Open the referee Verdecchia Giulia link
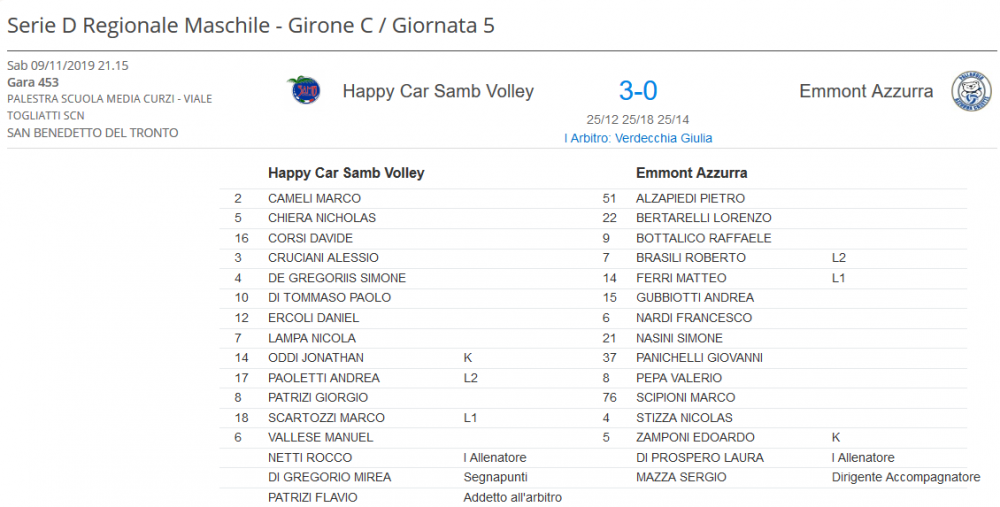The width and height of the screenshot is (1000, 507). (x=638, y=138)
